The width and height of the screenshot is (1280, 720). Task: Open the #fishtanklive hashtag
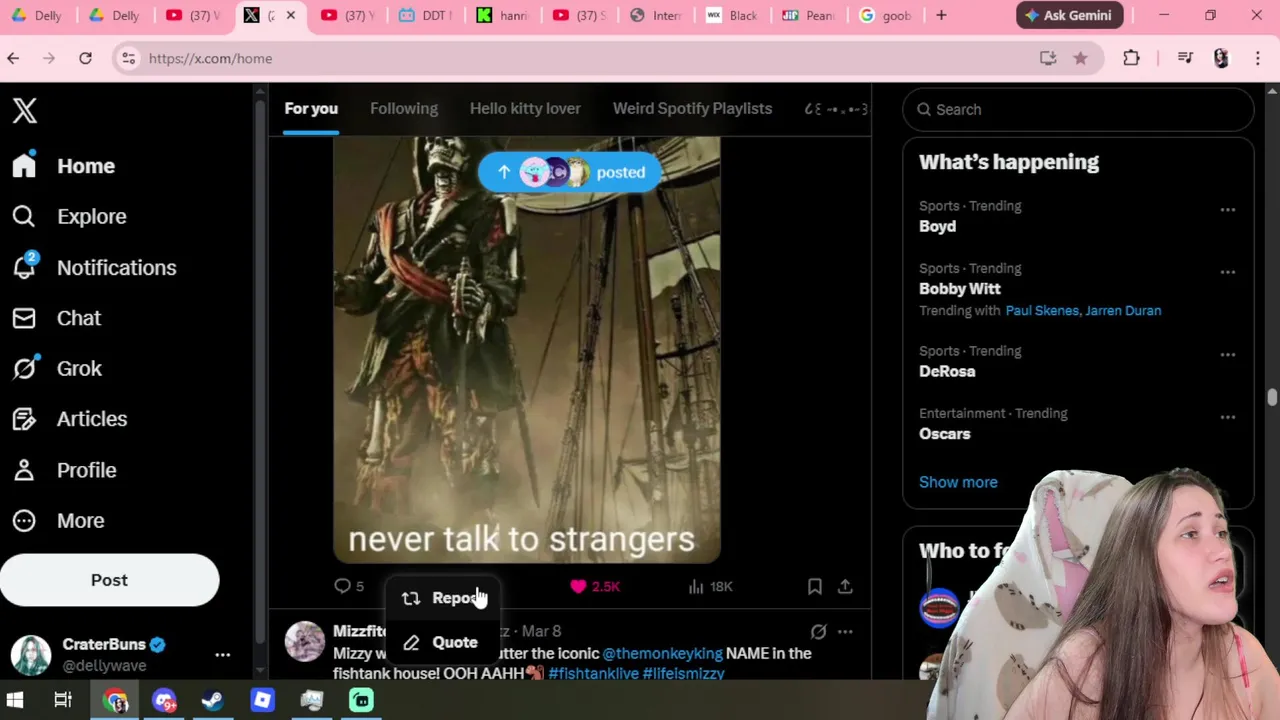coord(593,674)
